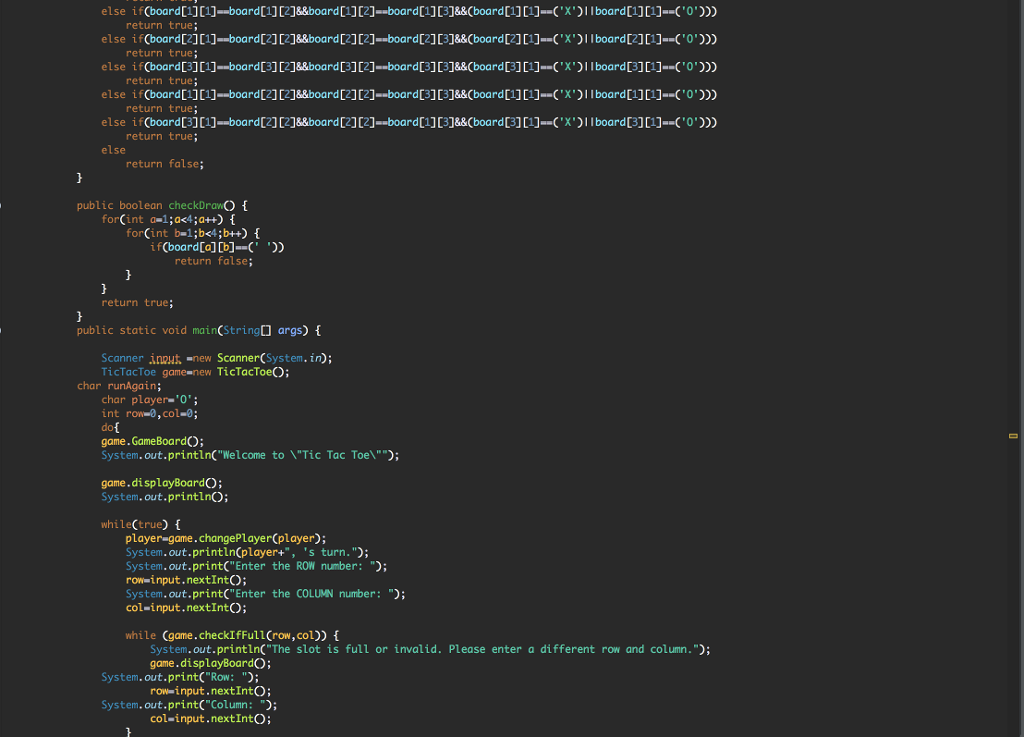Collapse the main method fold marker

pyautogui.click(x=2, y=330)
